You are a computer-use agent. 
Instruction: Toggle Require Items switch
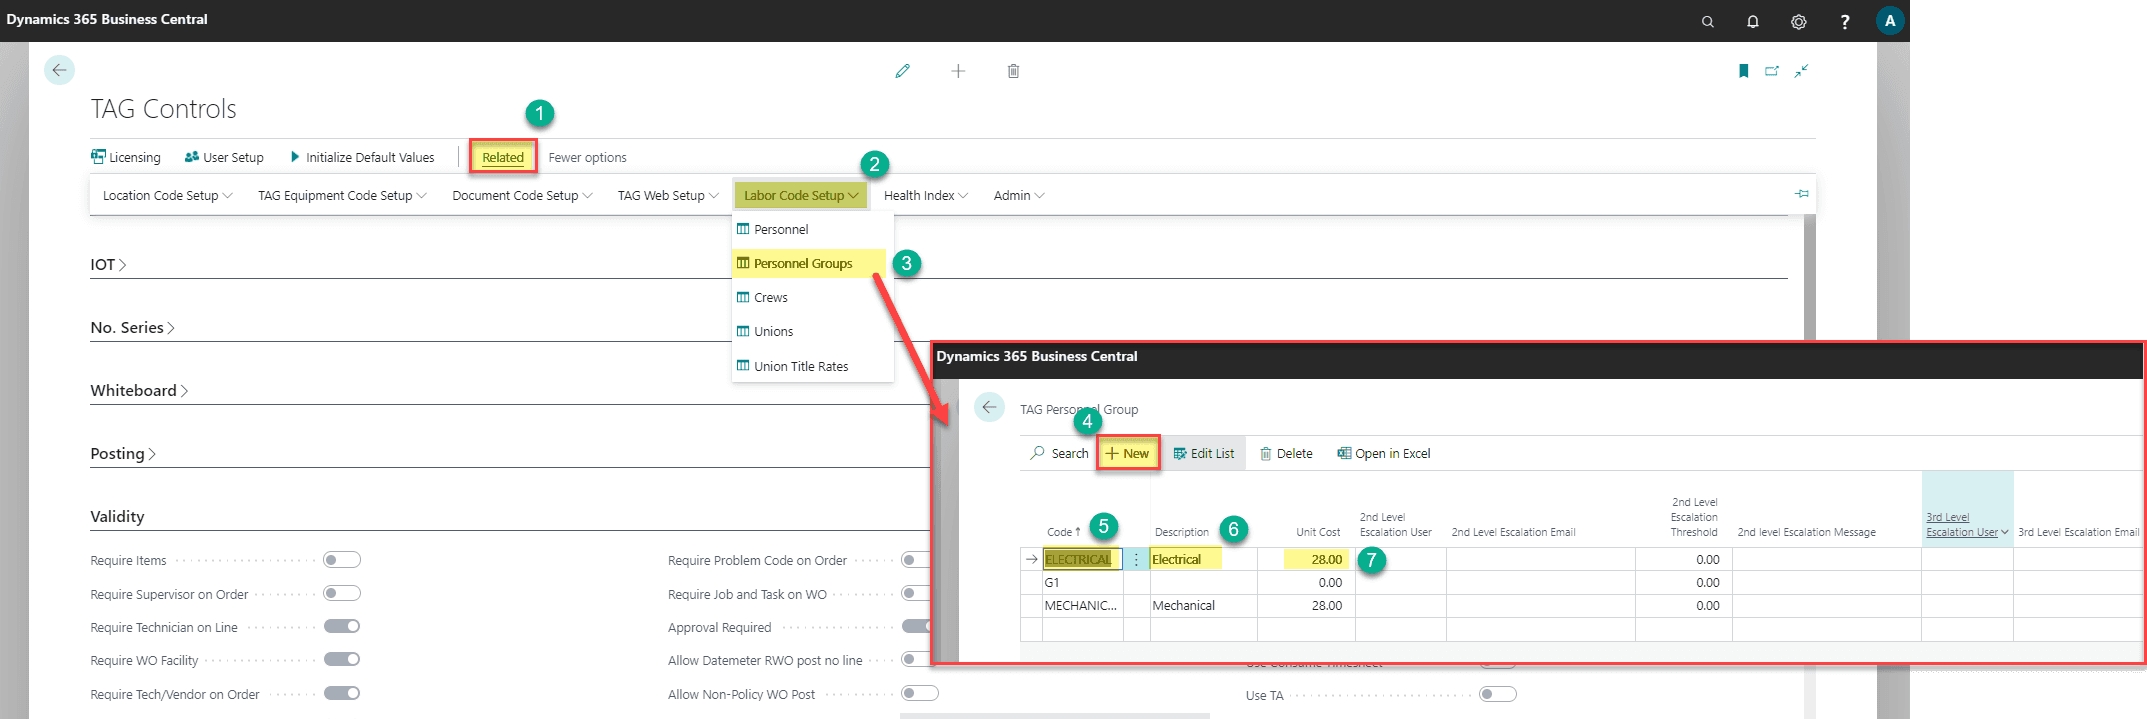[341, 560]
